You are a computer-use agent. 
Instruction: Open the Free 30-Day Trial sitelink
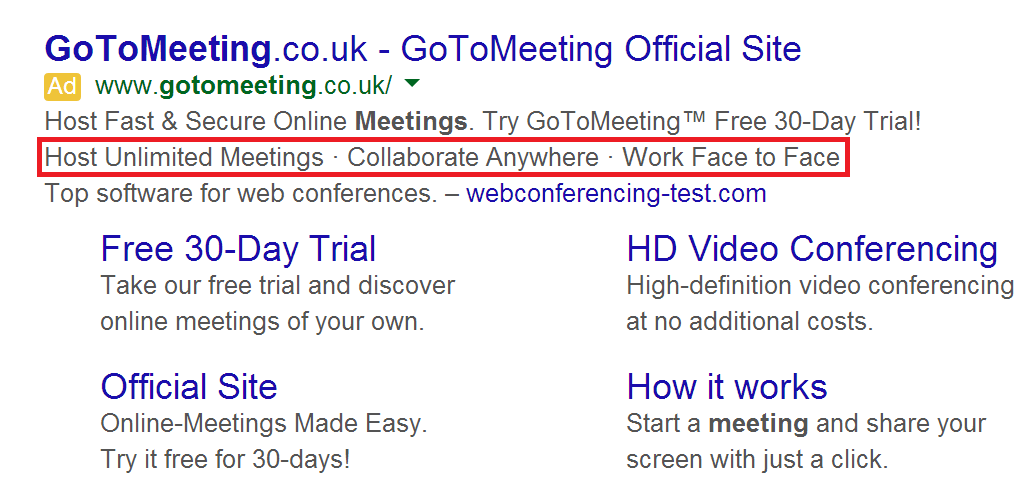[238, 248]
